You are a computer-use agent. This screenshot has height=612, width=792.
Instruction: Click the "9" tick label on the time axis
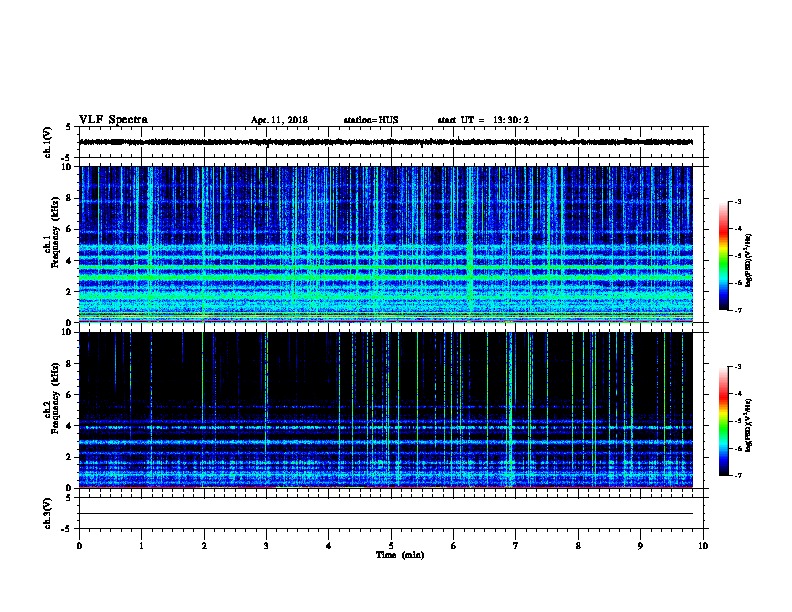(x=640, y=546)
